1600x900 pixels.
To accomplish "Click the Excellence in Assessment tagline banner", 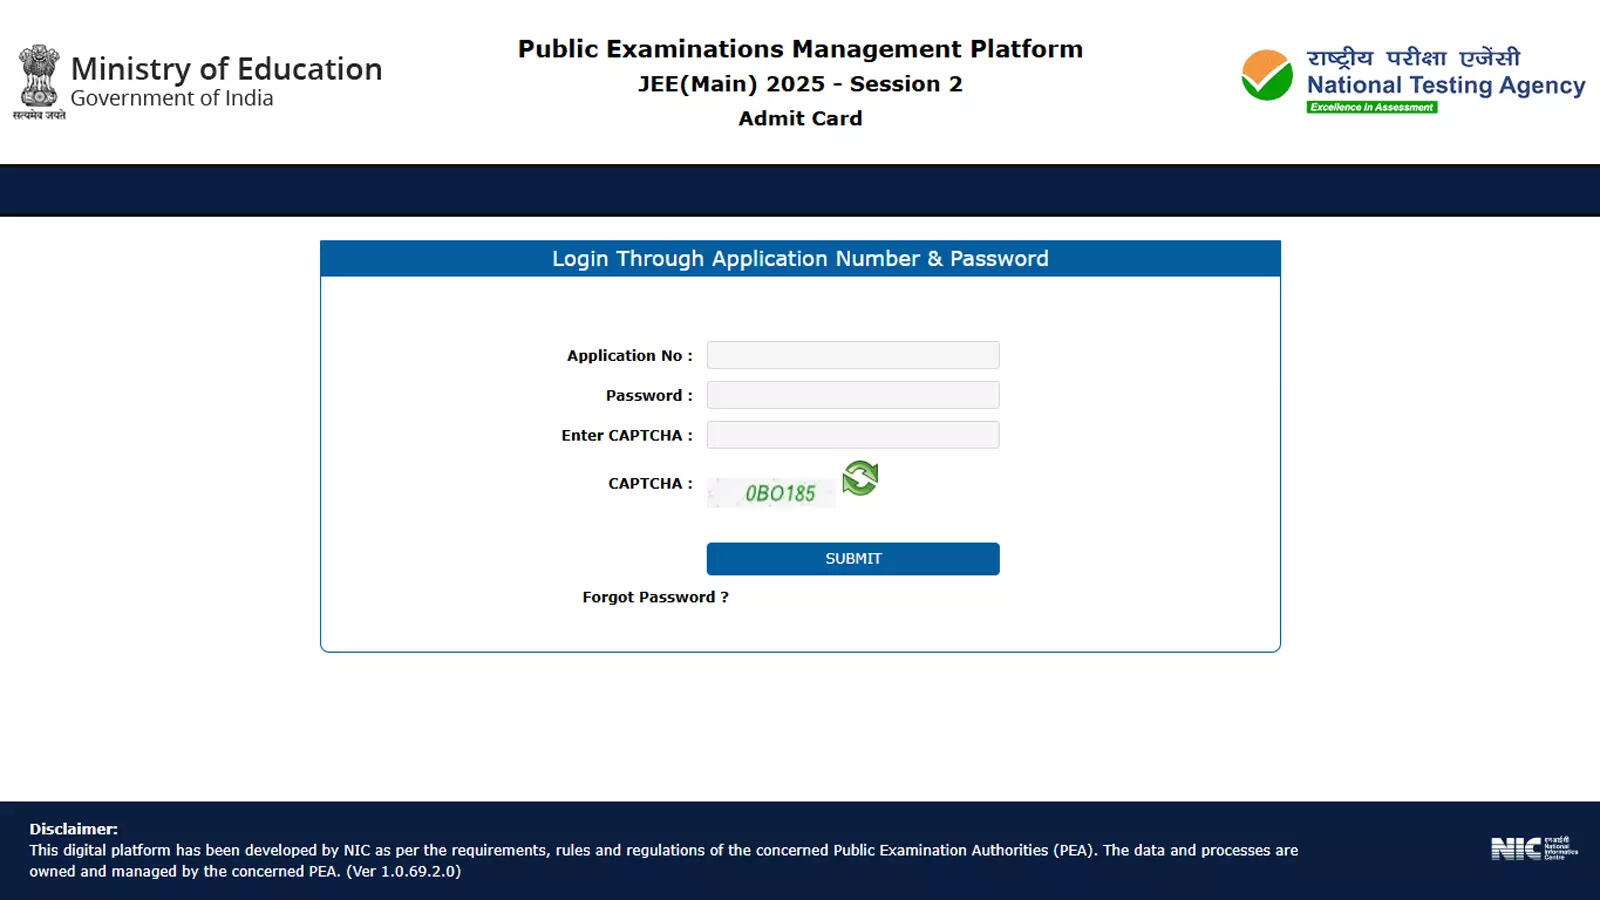I will tap(1373, 108).
